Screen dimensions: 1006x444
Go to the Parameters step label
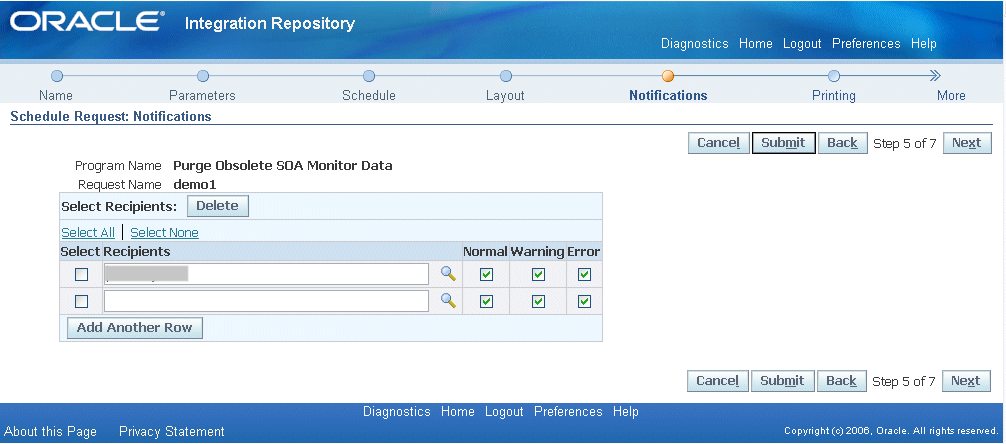(202, 96)
